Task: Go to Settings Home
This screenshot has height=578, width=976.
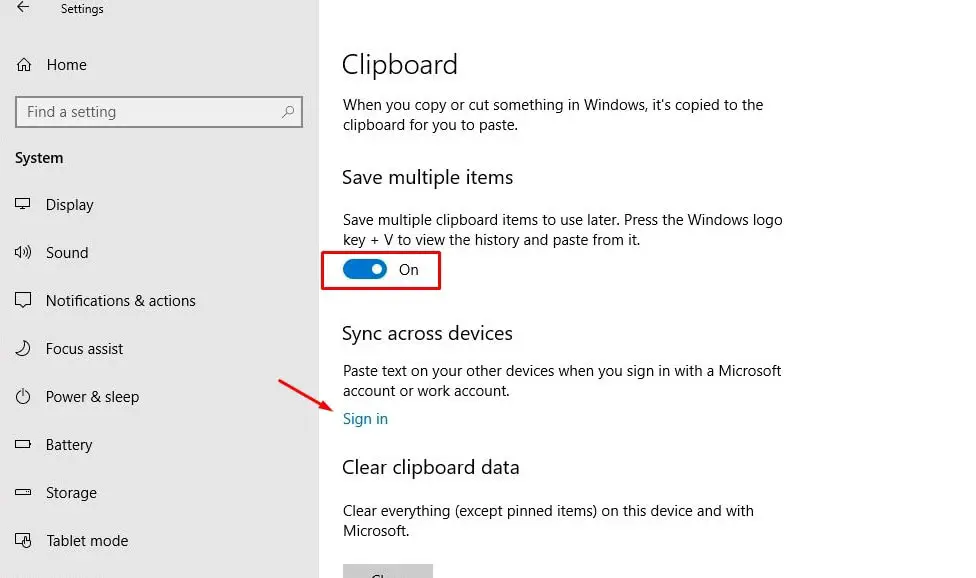Action: tap(66, 65)
